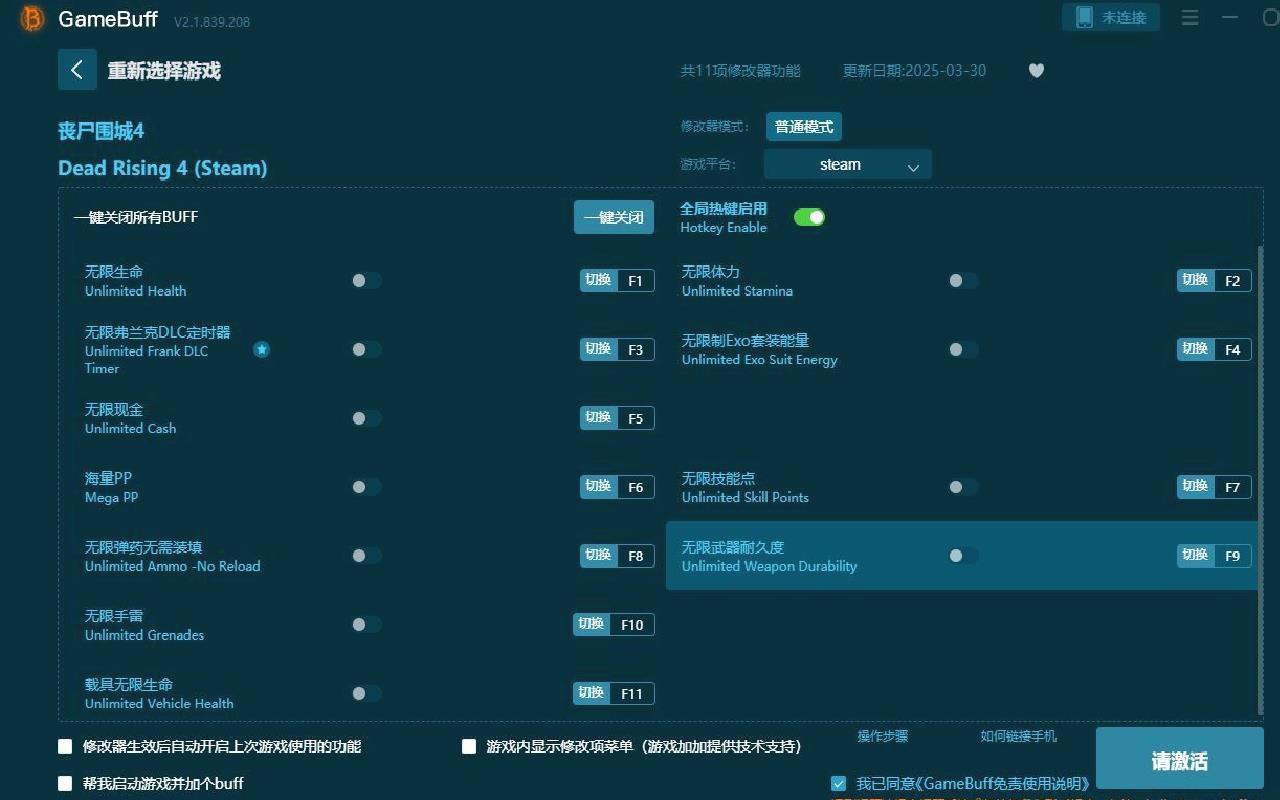Screen dimensions: 1280x800
Task: Enable Unlimited Ammo No Reload switch
Action: point(366,555)
